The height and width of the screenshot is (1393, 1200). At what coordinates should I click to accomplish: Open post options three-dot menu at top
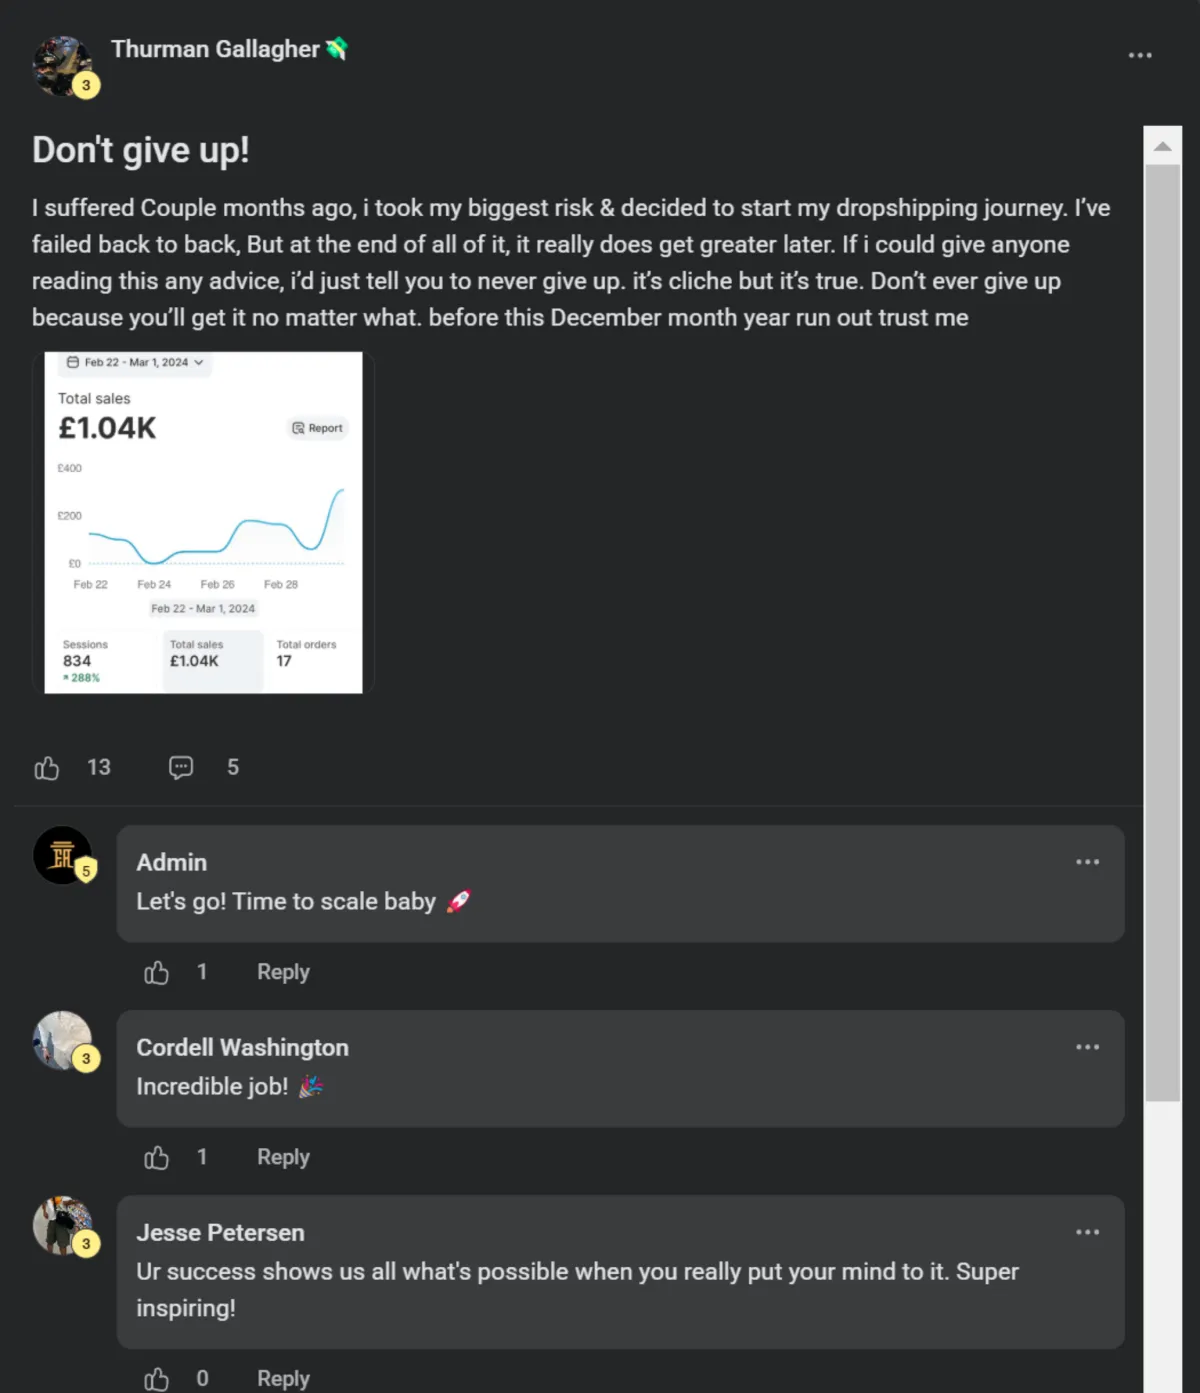coord(1140,55)
